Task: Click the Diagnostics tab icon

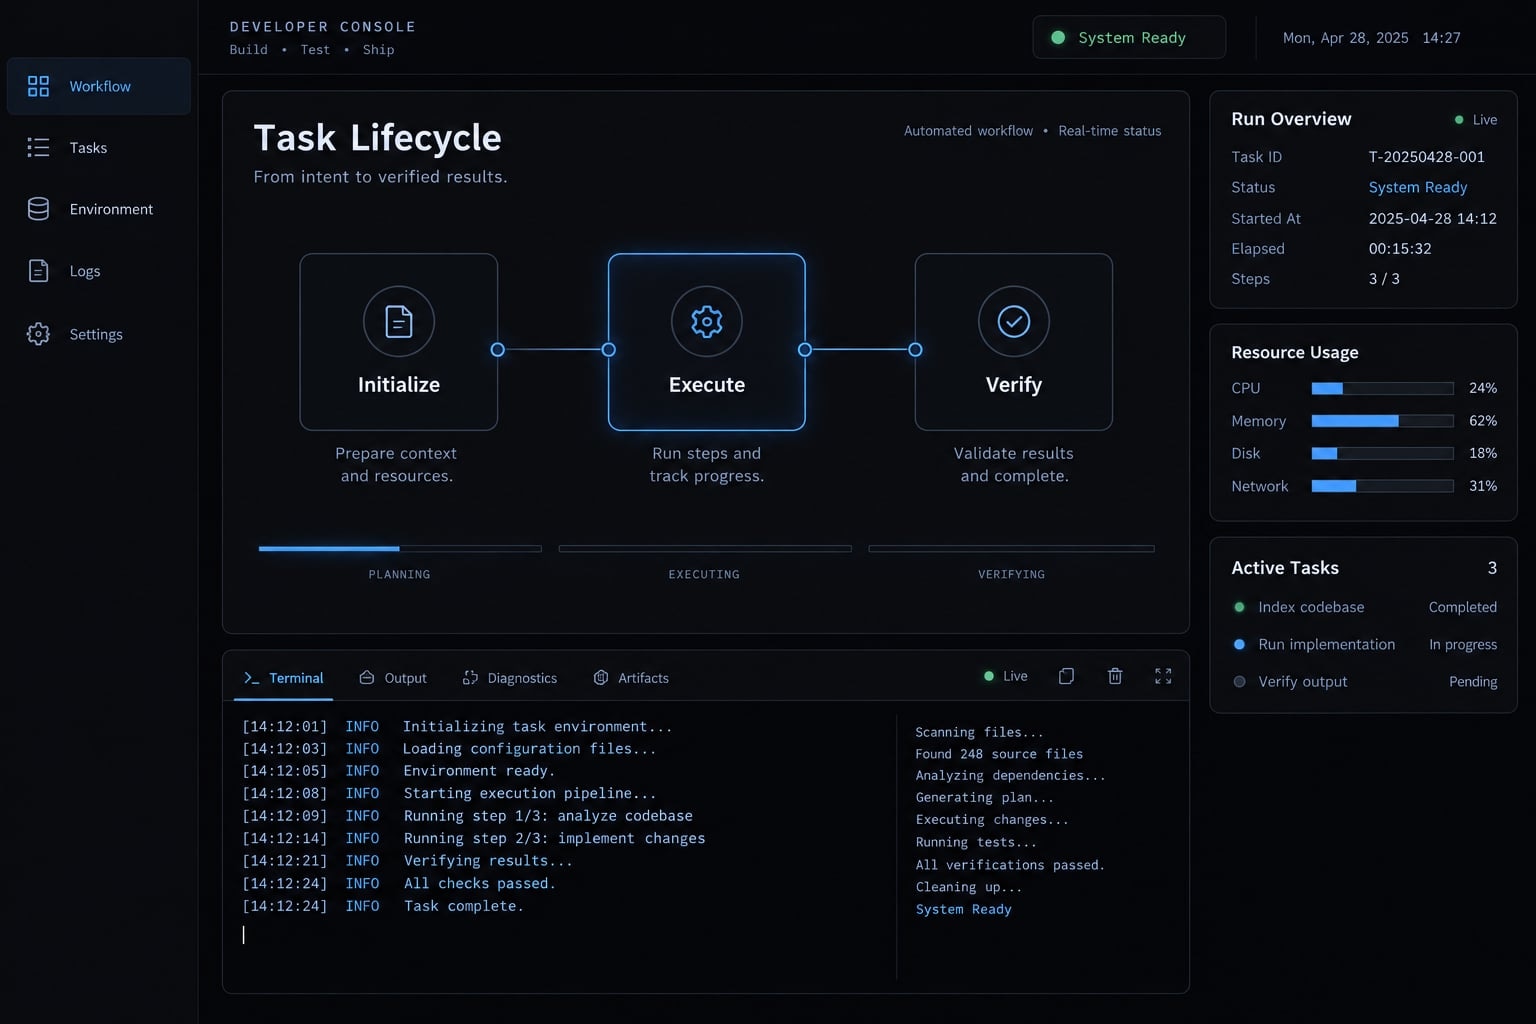Action: 470,678
